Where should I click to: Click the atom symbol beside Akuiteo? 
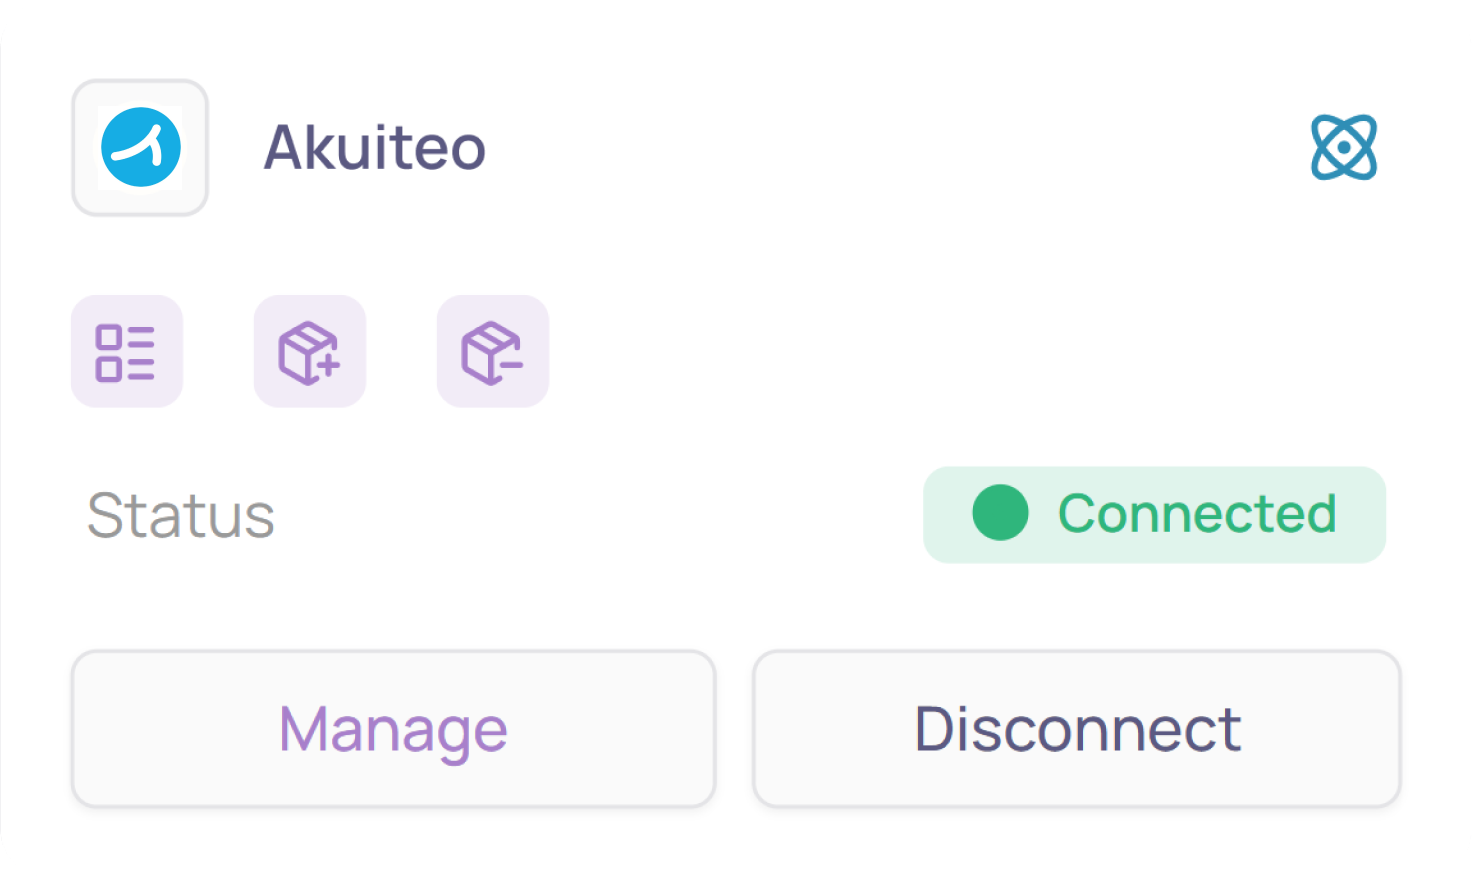tap(1343, 148)
